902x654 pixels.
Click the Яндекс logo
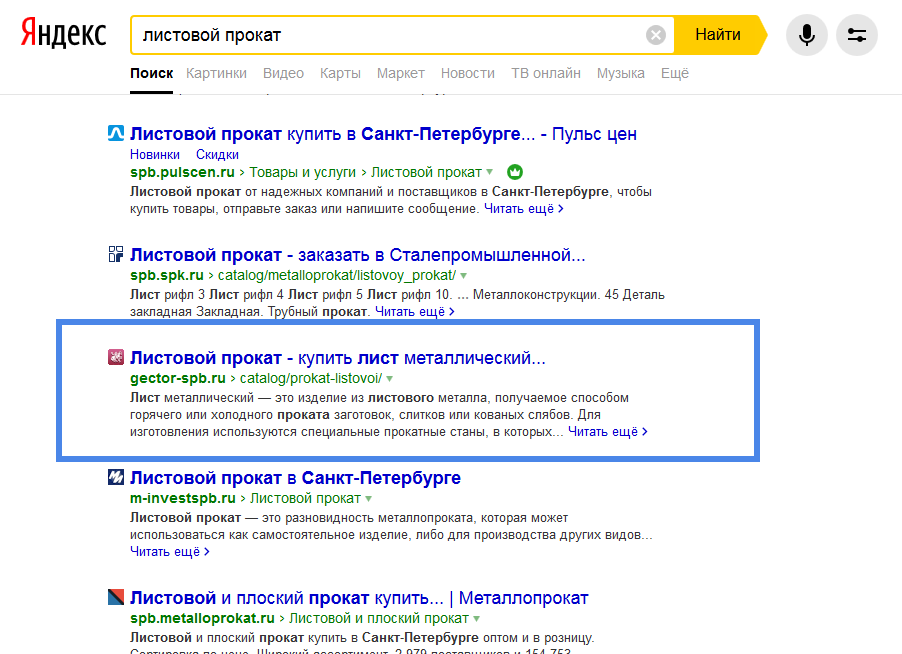pos(64,33)
